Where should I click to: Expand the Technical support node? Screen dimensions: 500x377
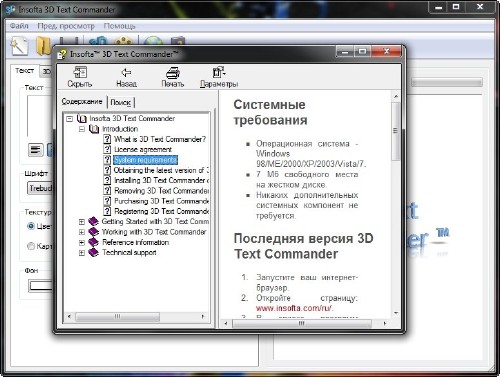82,253
